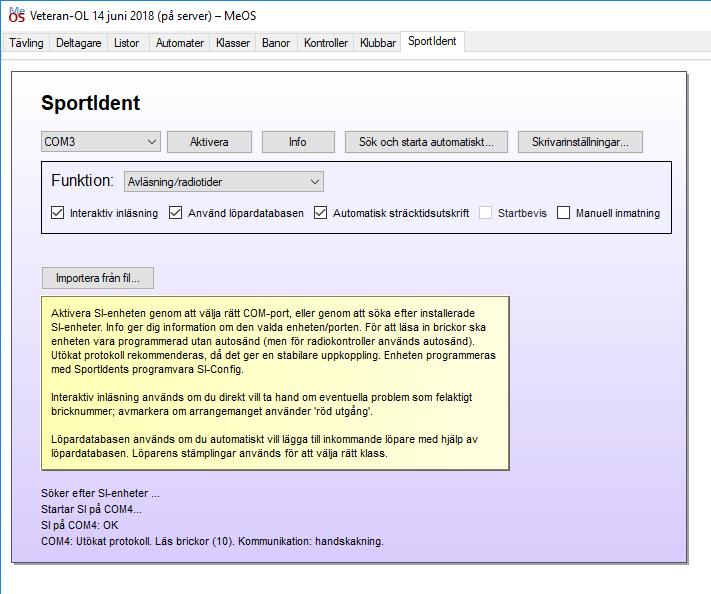
Task: Switch to the Banor tab
Action: click(276, 43)
